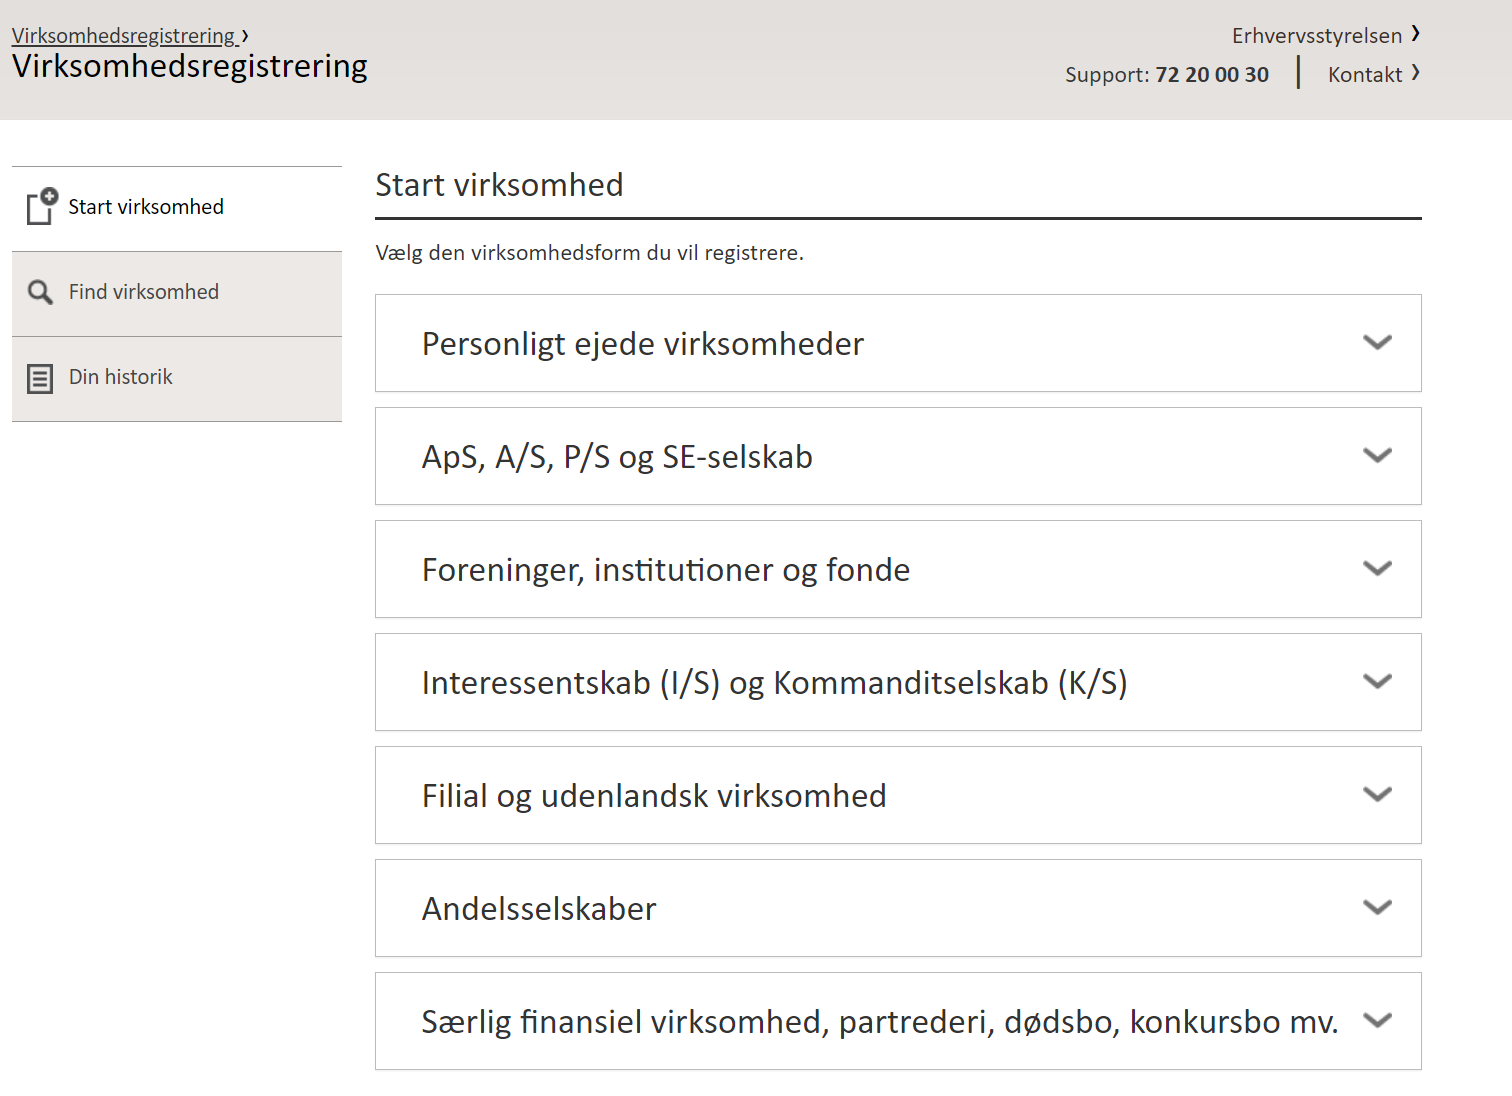Click the Erhvervsstyrelsen link
This screenshot has width=1512, height=1096.
coord(1317,34)
